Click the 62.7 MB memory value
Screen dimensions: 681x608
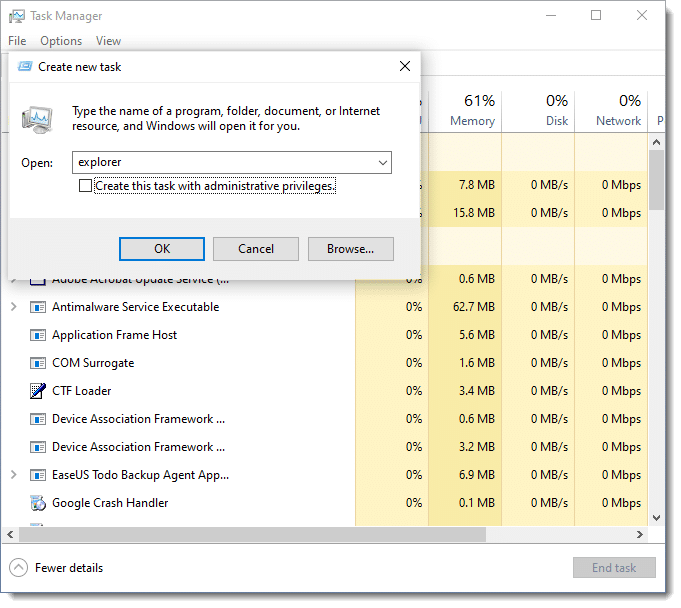pos(474,307)
